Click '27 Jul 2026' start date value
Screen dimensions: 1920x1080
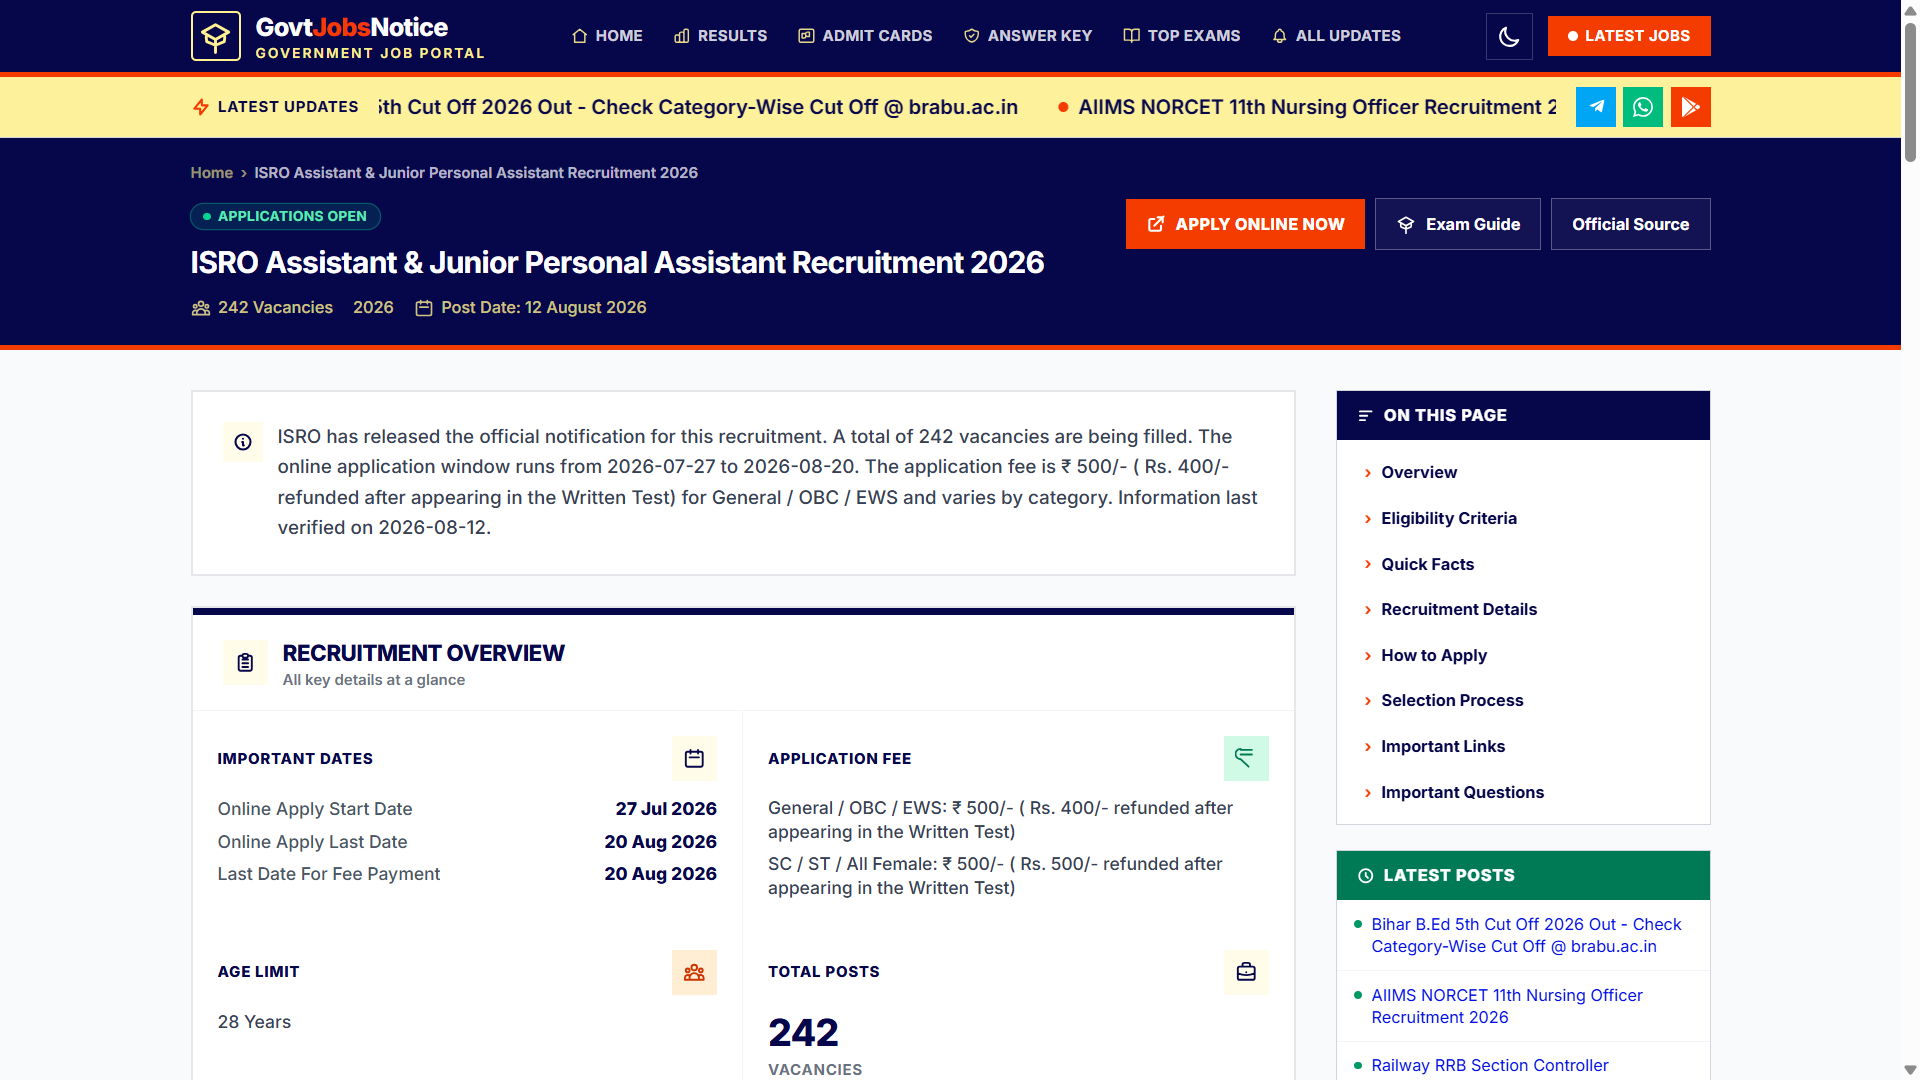tap(666, 809)
